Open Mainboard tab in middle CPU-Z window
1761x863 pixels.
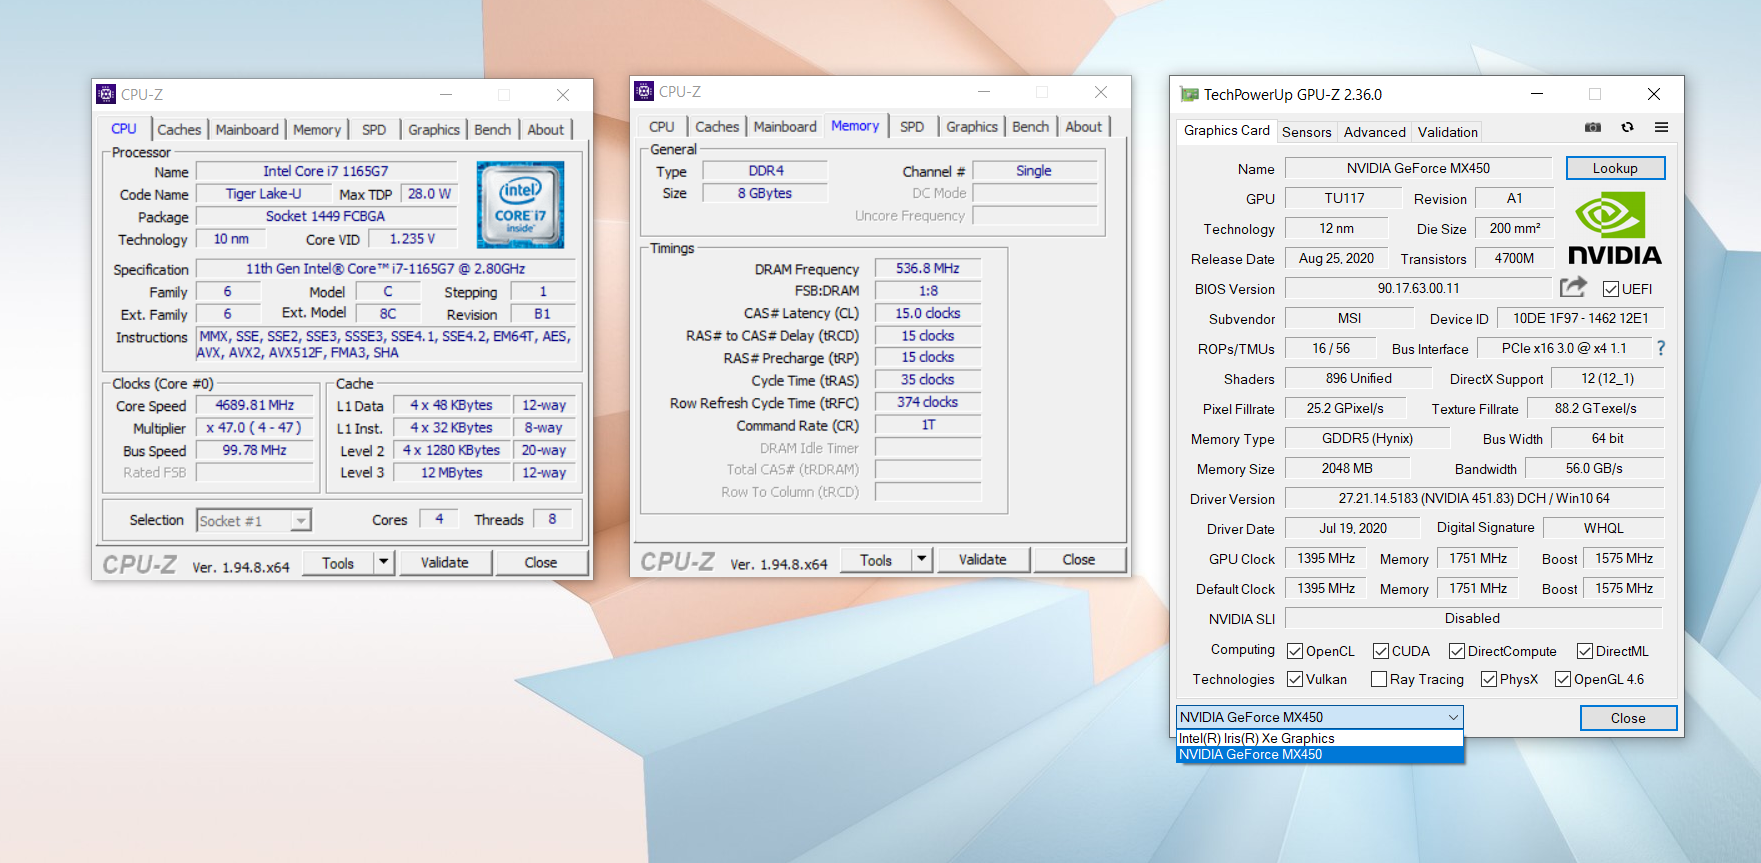point(785,127)
